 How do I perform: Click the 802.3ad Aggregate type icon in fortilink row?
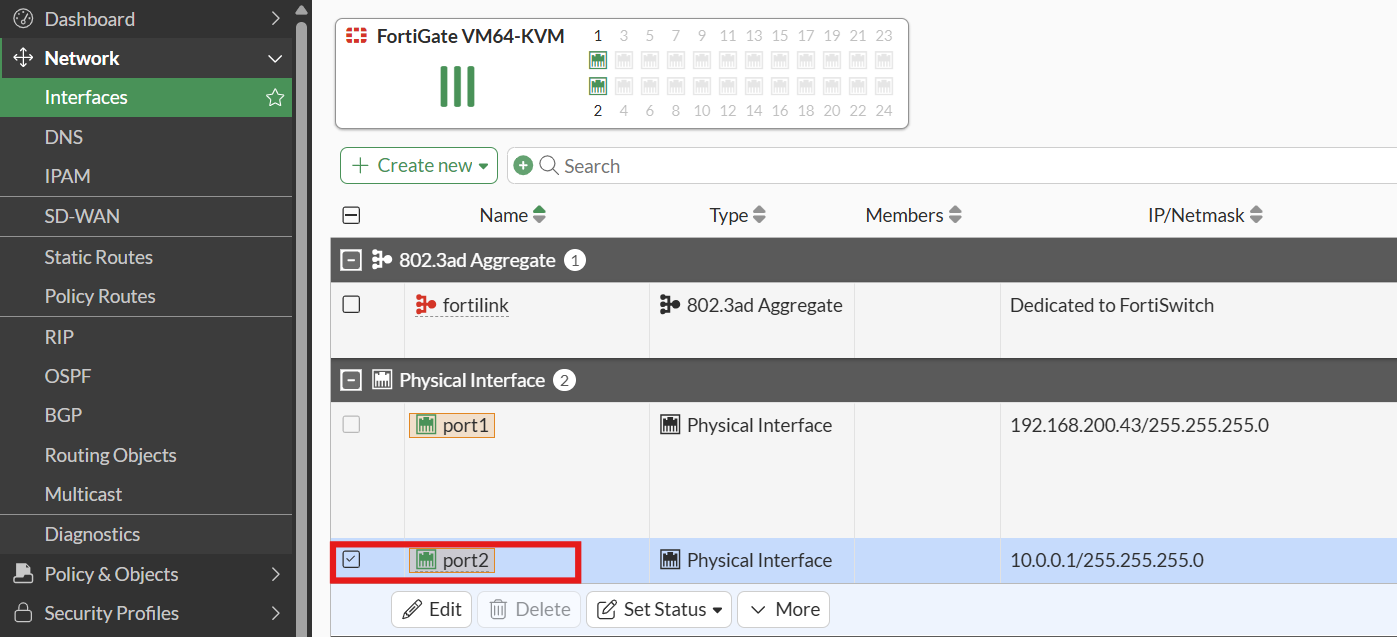pos(670,305)
